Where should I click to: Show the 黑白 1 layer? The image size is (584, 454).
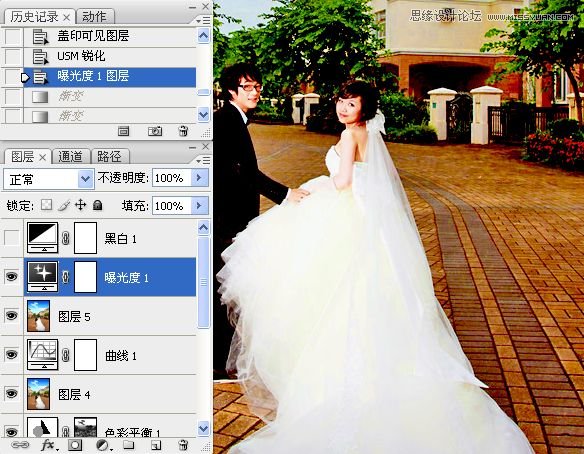pos(12,238)
